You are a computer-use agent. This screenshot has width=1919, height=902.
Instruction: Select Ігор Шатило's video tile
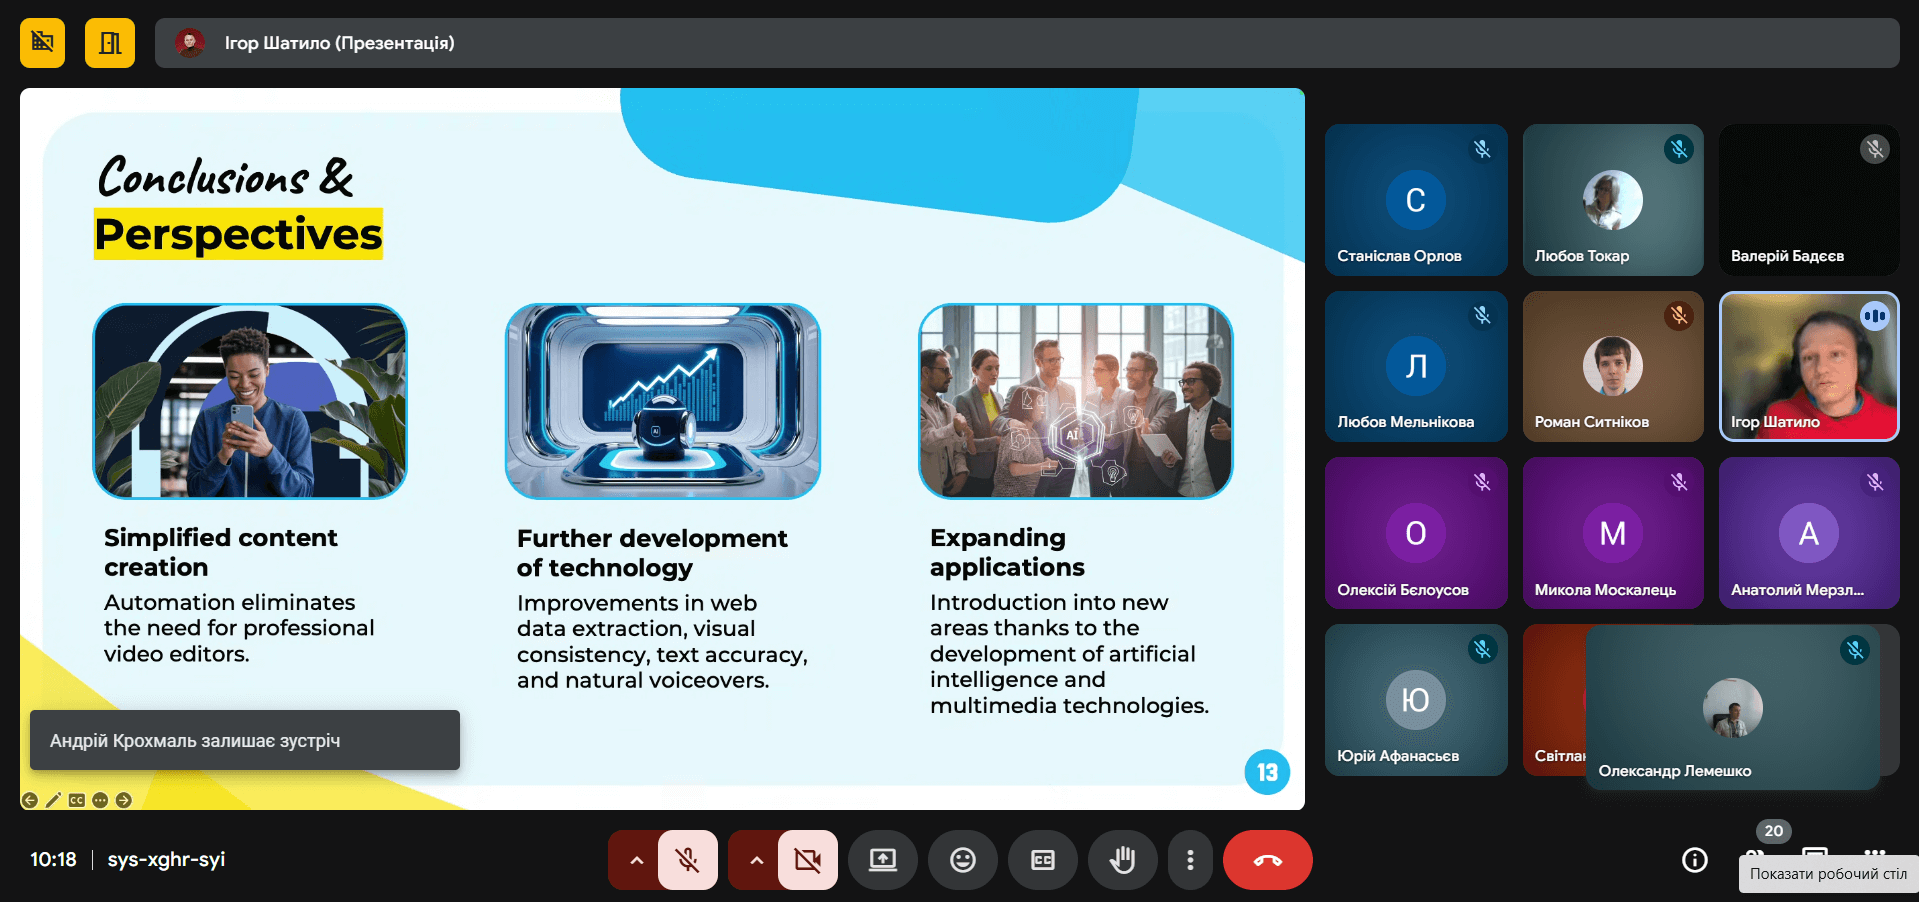pyautogui.click(x=1808, y=366)
